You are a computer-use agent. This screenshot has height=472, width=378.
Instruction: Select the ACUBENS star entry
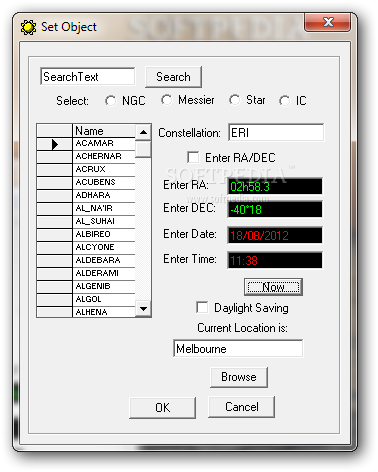(104, 182)
